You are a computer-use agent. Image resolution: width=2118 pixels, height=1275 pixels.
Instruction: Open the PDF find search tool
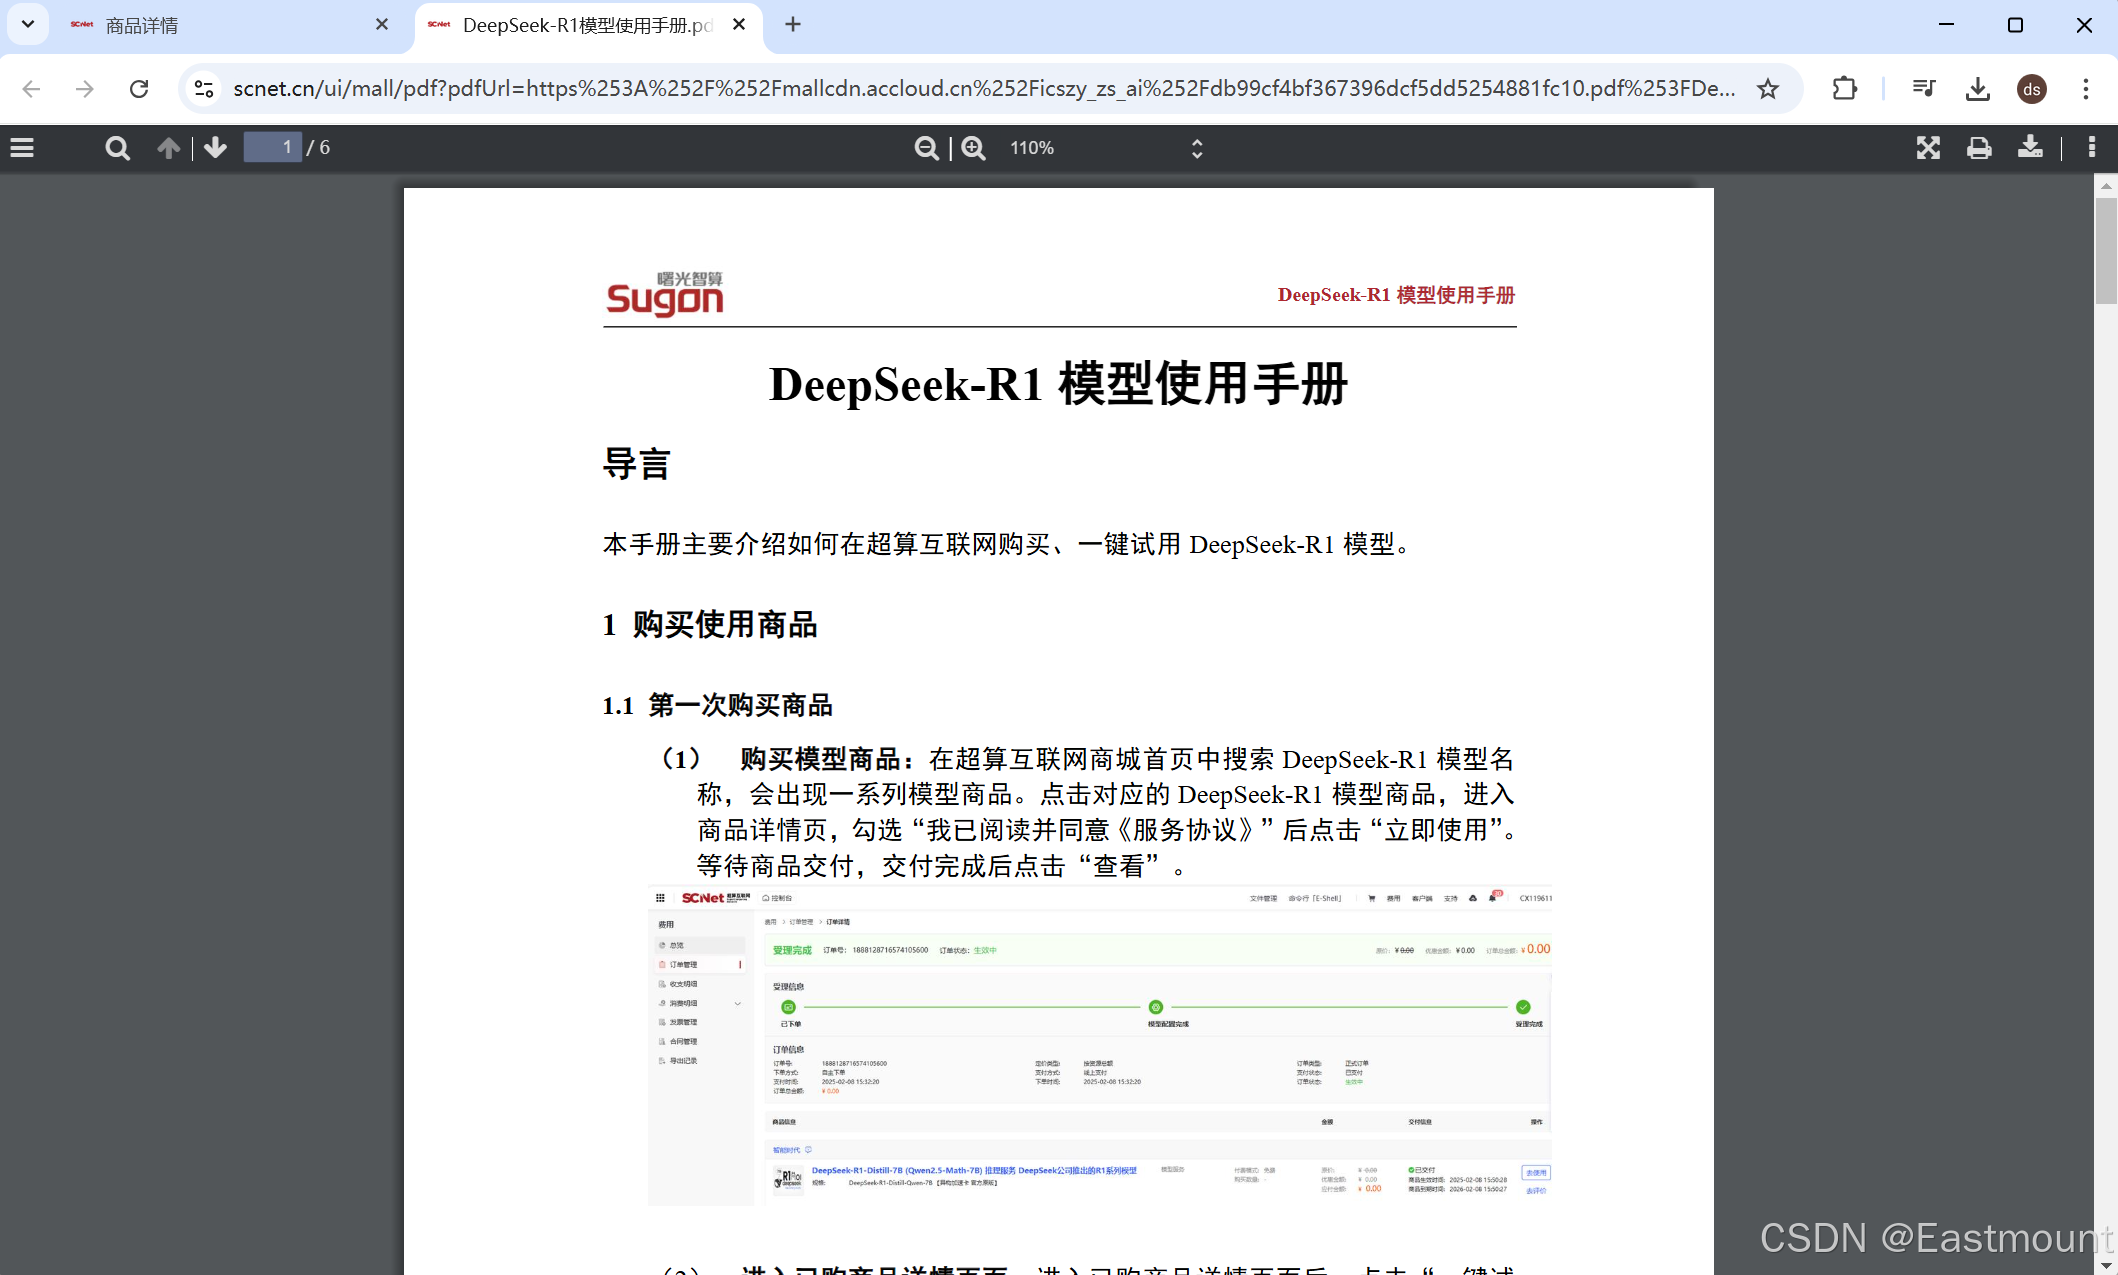(x=117, y=148)
